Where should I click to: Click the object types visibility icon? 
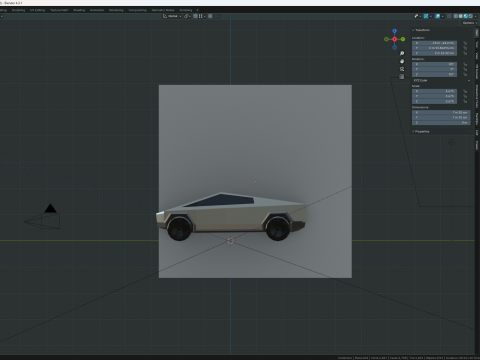point(416,16)
